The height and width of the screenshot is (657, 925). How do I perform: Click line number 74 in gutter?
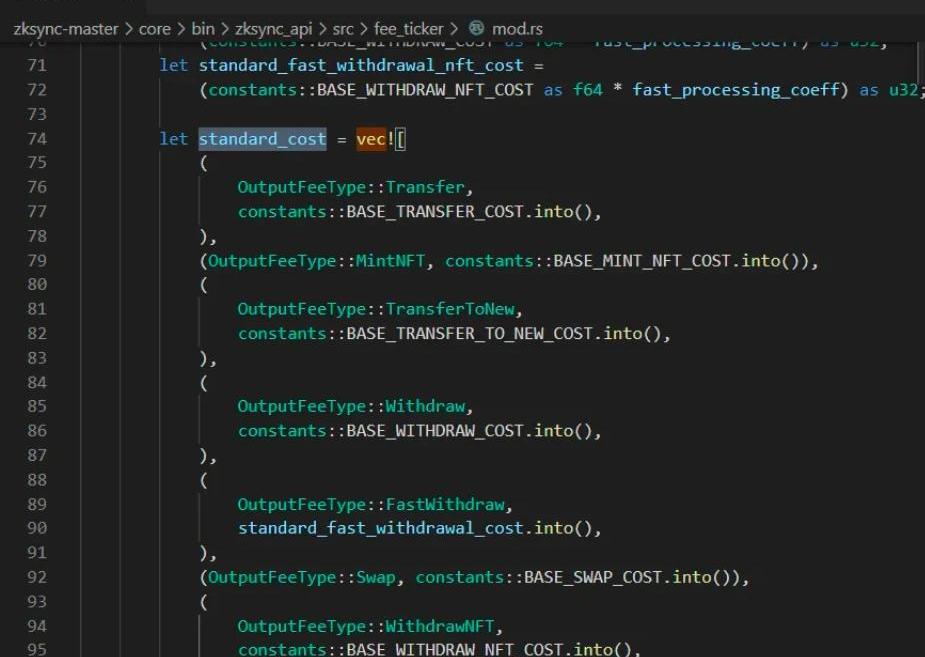[37, 139]
